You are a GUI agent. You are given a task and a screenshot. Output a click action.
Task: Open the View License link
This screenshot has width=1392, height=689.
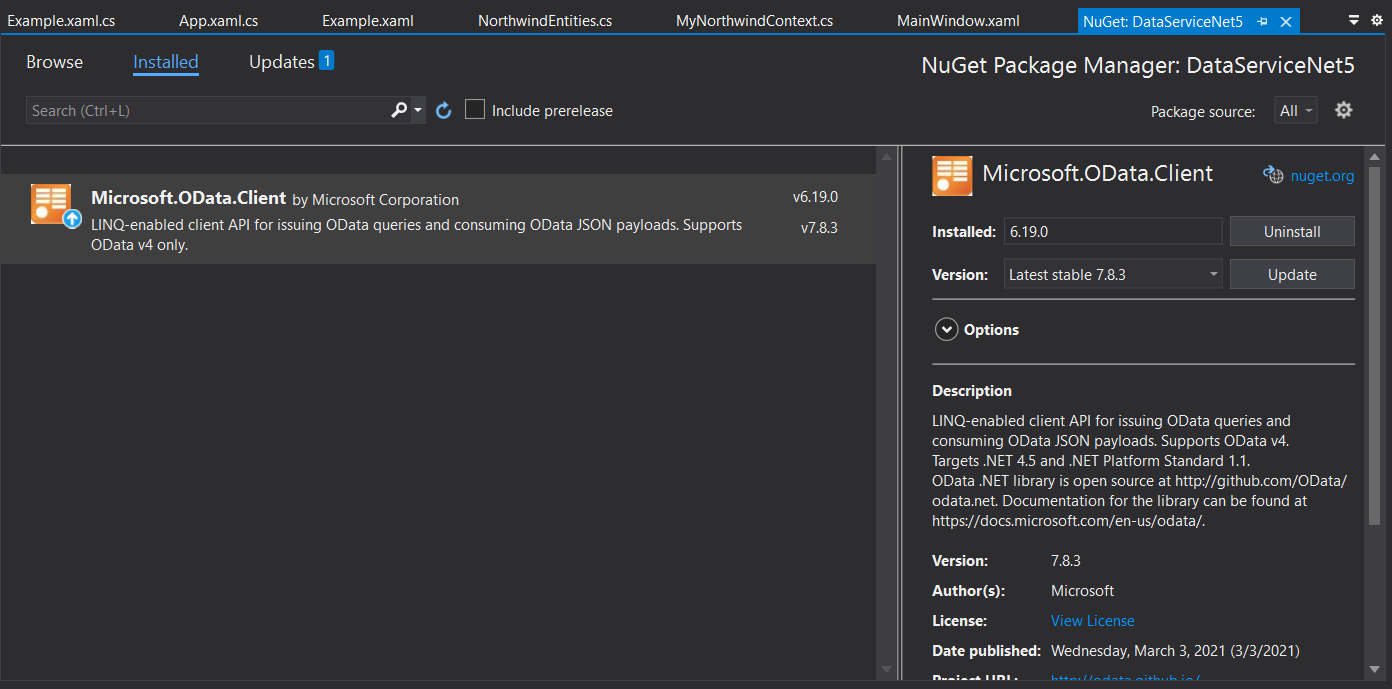click(x=1092, y=621)
